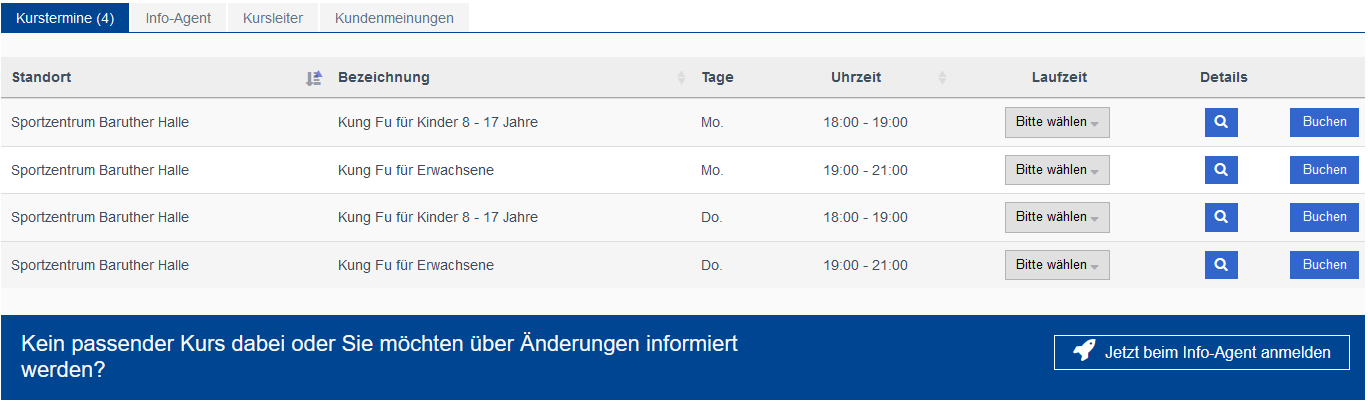Switch to the Info-Agent tab

click(x=178, y=18)
